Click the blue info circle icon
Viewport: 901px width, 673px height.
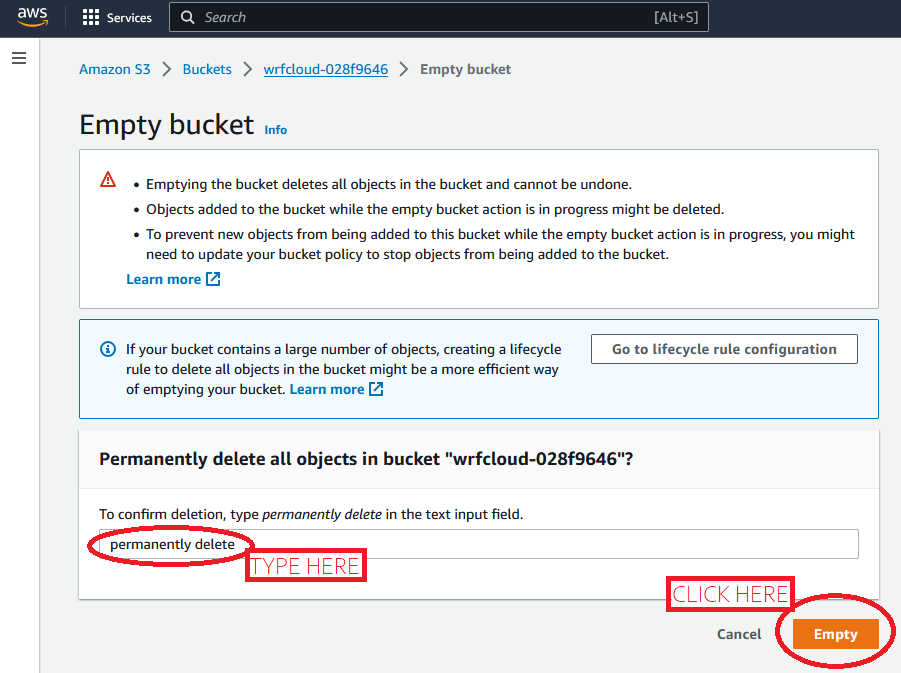coord(108,349)
